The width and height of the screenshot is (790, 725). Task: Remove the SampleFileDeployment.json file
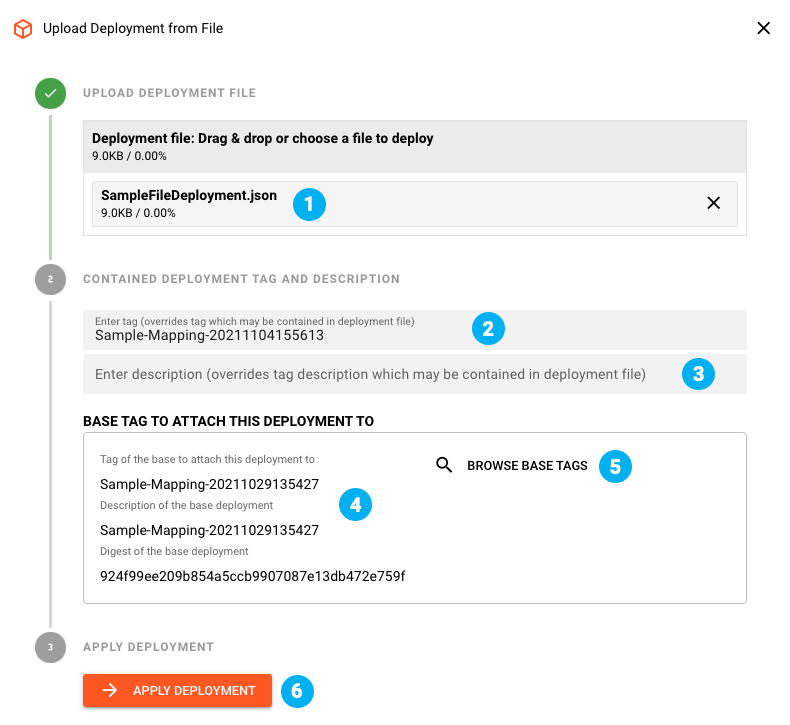[714, 203]
